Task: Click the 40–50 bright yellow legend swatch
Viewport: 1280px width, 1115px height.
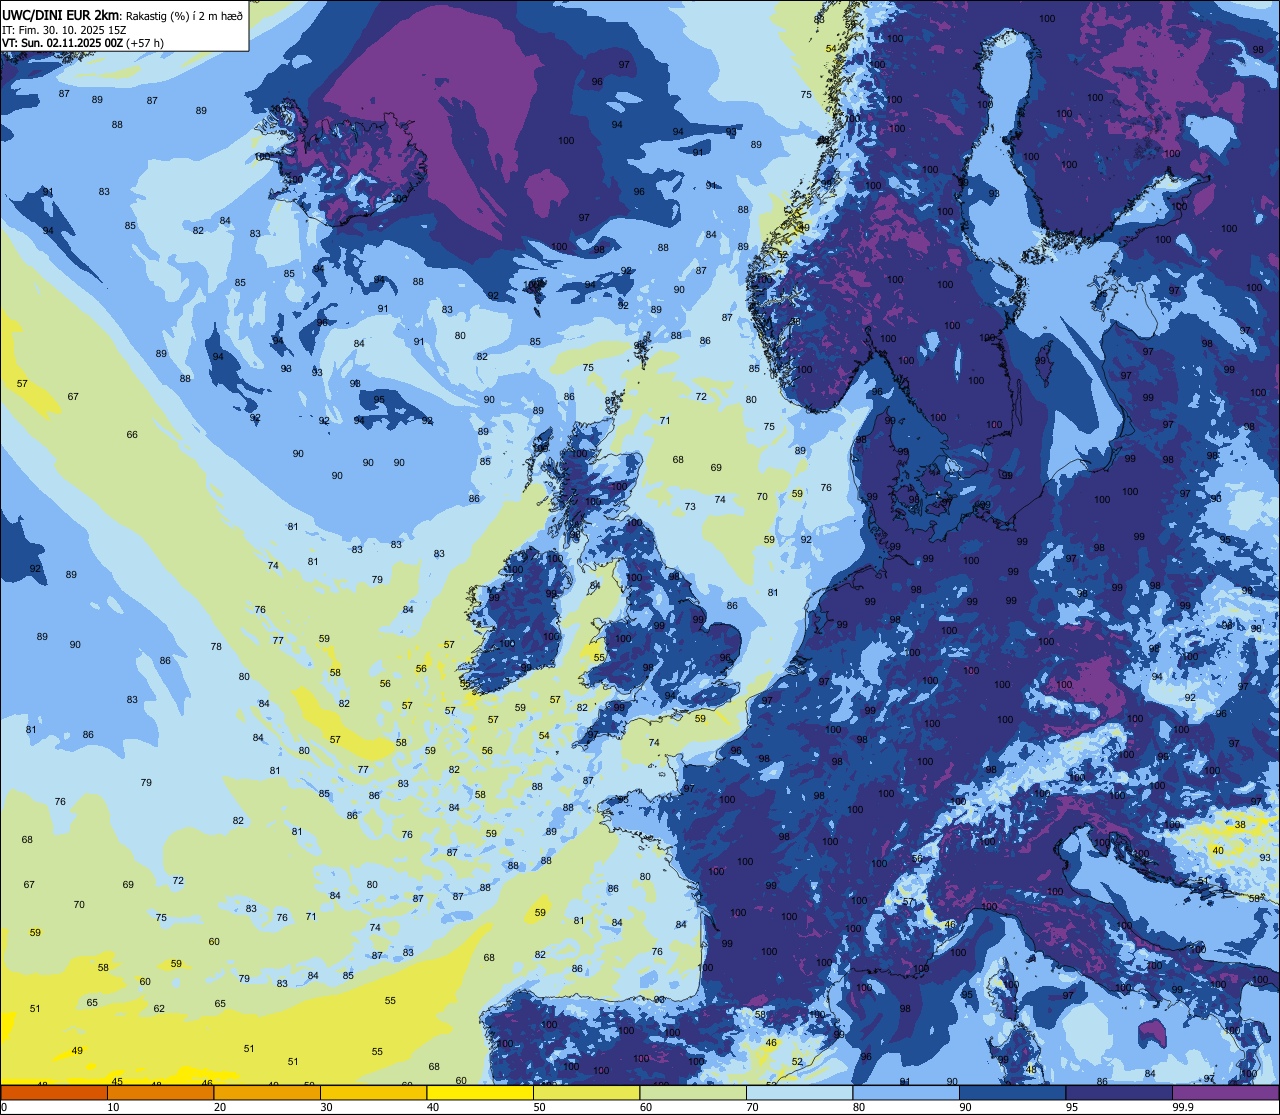Action: [x=480, y=1092]
